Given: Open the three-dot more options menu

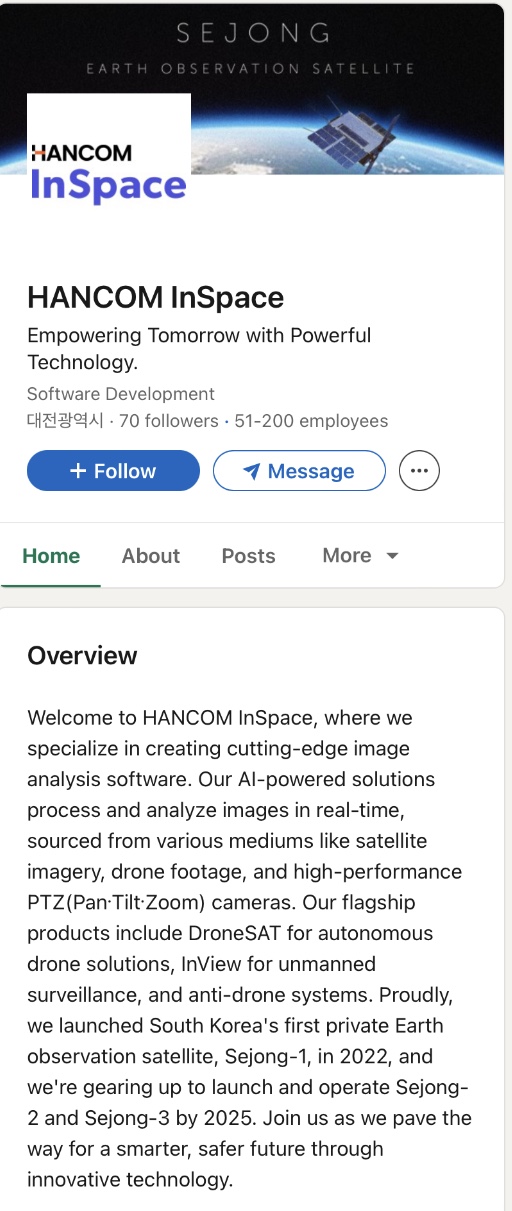Looking at the screenshot, I should 419,471.
